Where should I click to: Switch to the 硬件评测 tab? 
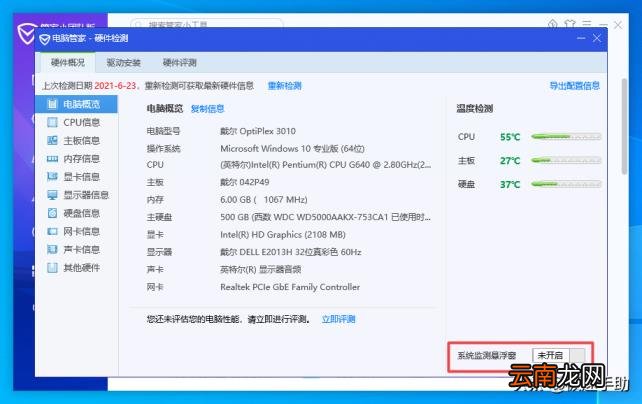179,63
